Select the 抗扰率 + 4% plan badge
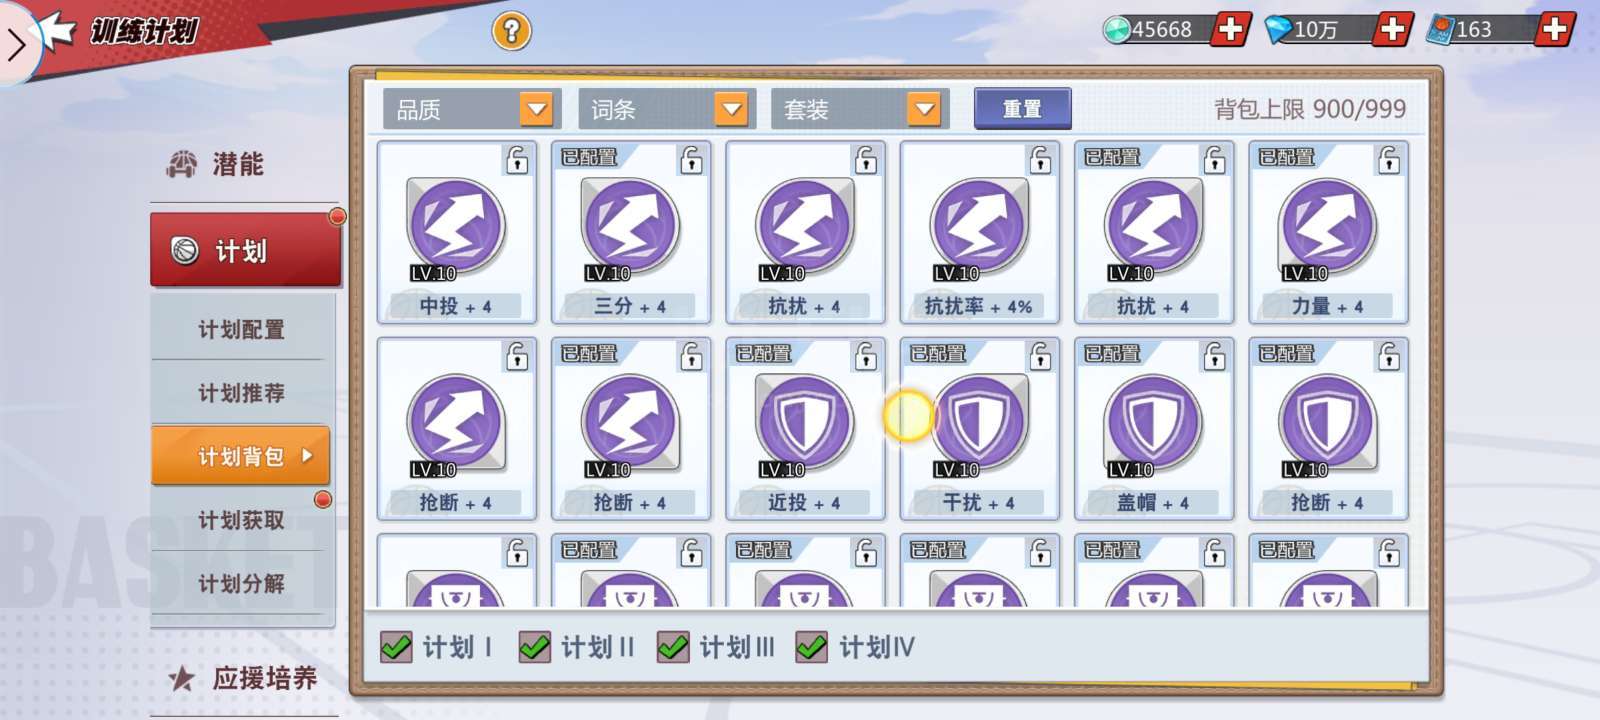The height and width of the screenshot is (720, 1600). coord(979,231)
